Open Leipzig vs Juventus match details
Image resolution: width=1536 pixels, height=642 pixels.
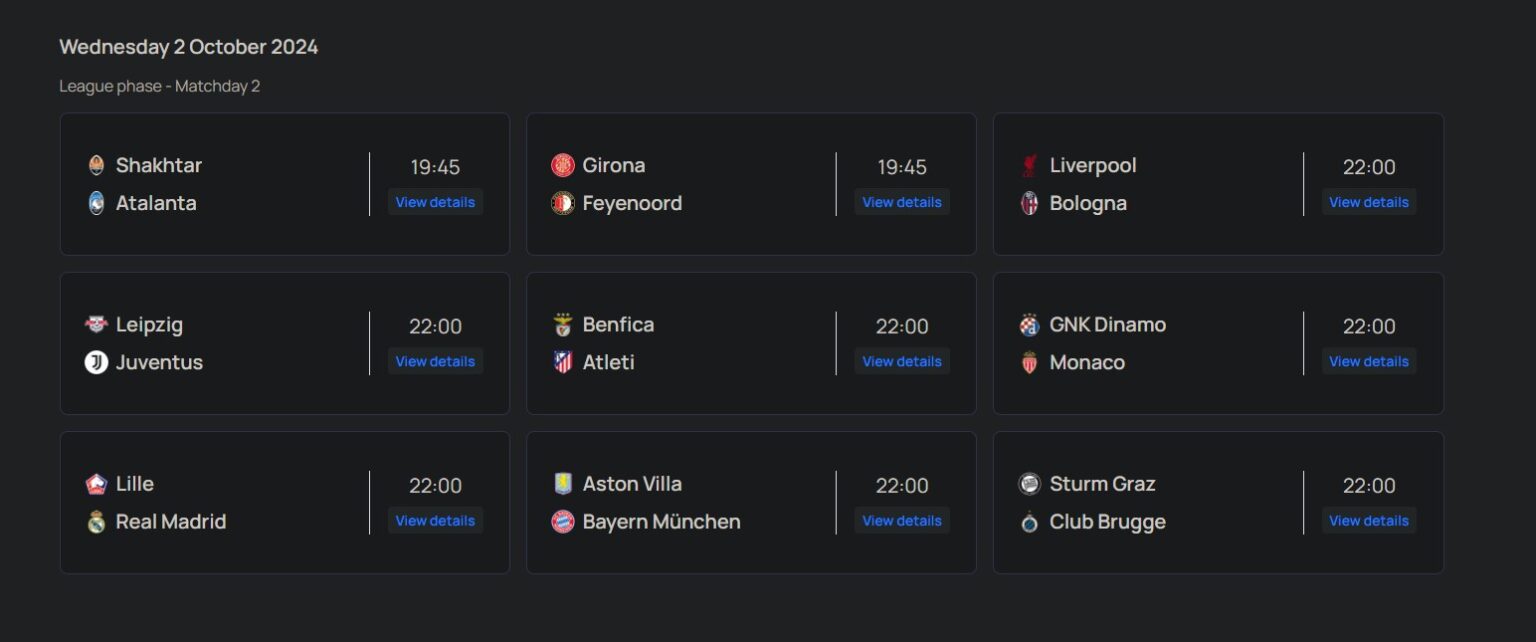coord(435,361)
